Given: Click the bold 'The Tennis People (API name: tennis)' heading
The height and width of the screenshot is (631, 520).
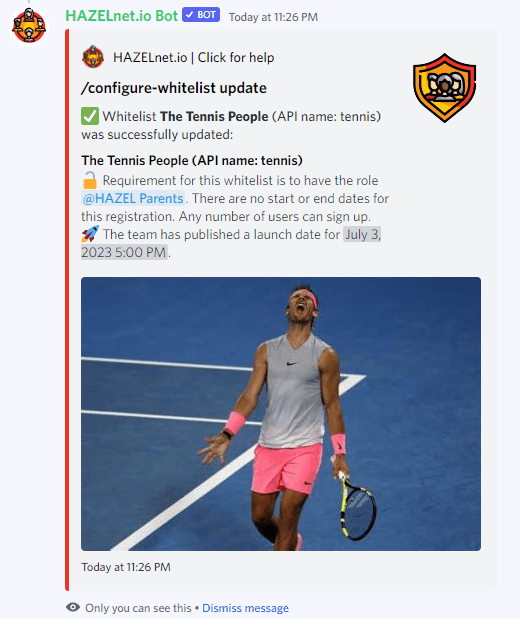Looking at the screenshot, I should [x=192, y=161].
